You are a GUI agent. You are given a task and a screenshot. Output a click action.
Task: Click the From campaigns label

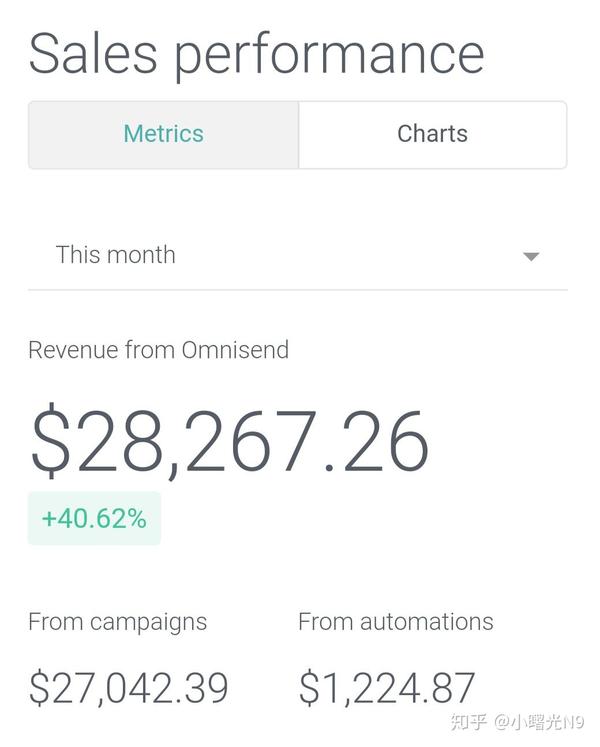click(118, 623)
